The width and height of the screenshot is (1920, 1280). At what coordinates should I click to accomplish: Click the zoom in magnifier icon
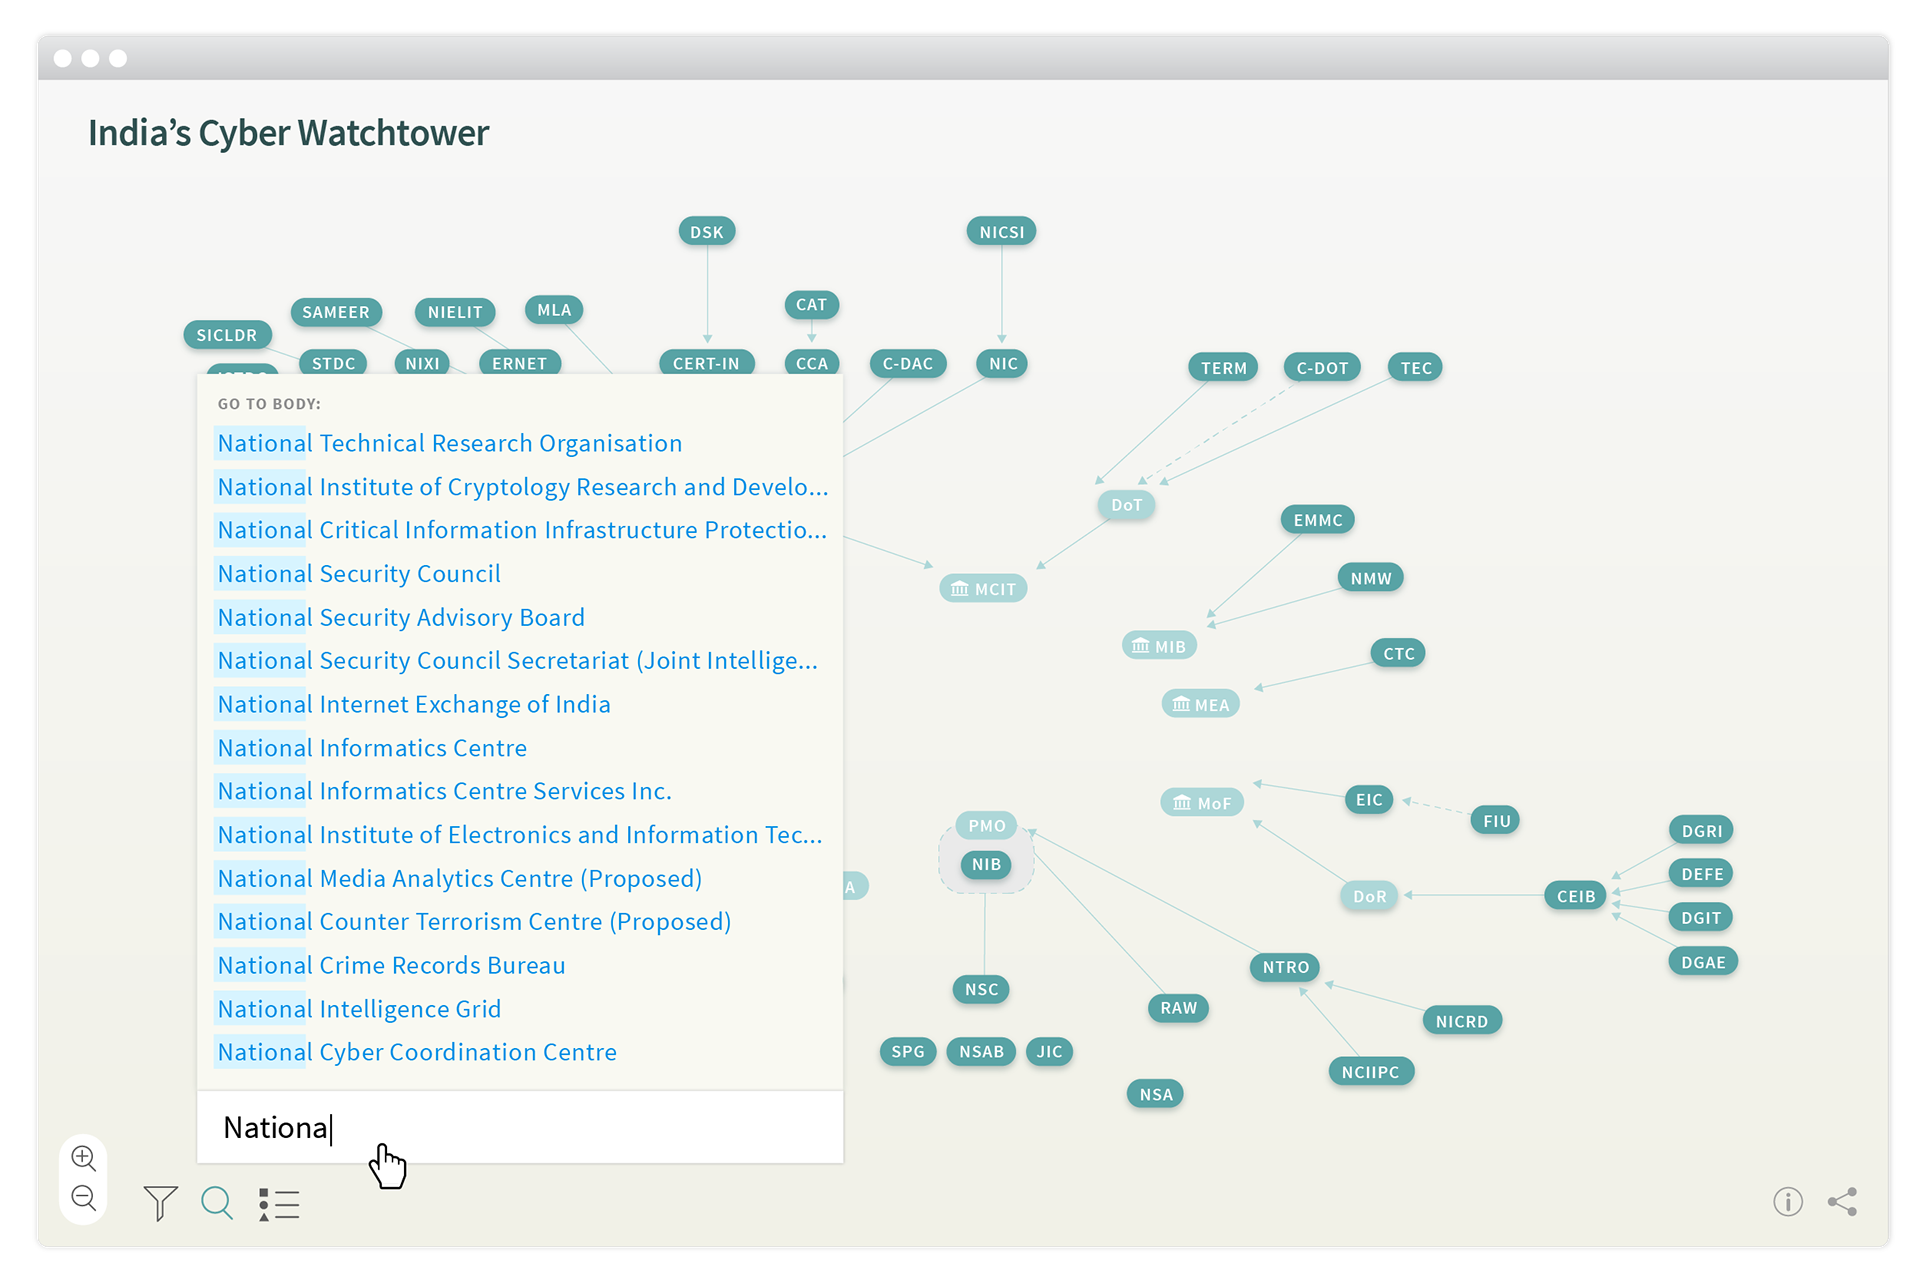84,1158
